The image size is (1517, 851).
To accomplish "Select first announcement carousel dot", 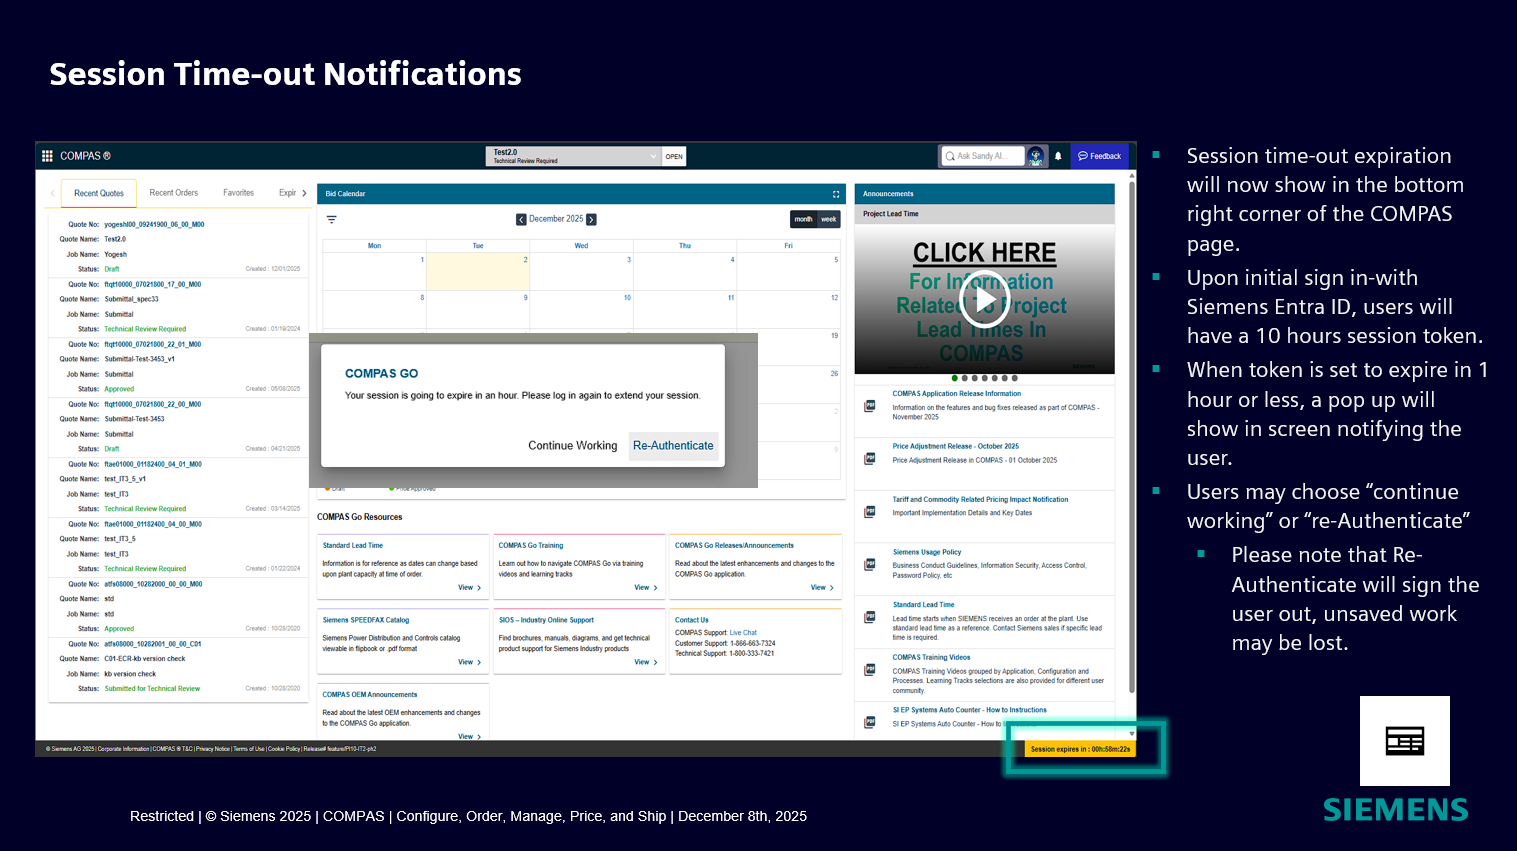I will click(955, 378).
